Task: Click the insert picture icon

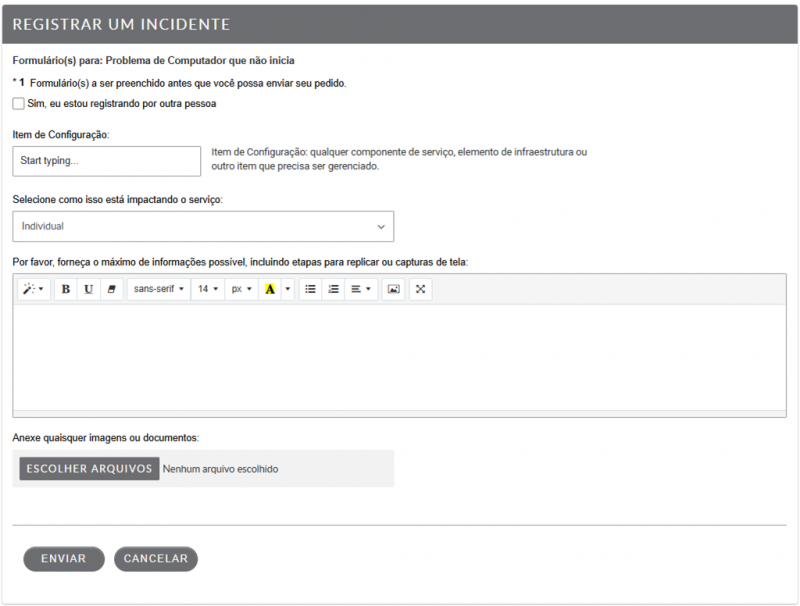Action: (393, 289)
